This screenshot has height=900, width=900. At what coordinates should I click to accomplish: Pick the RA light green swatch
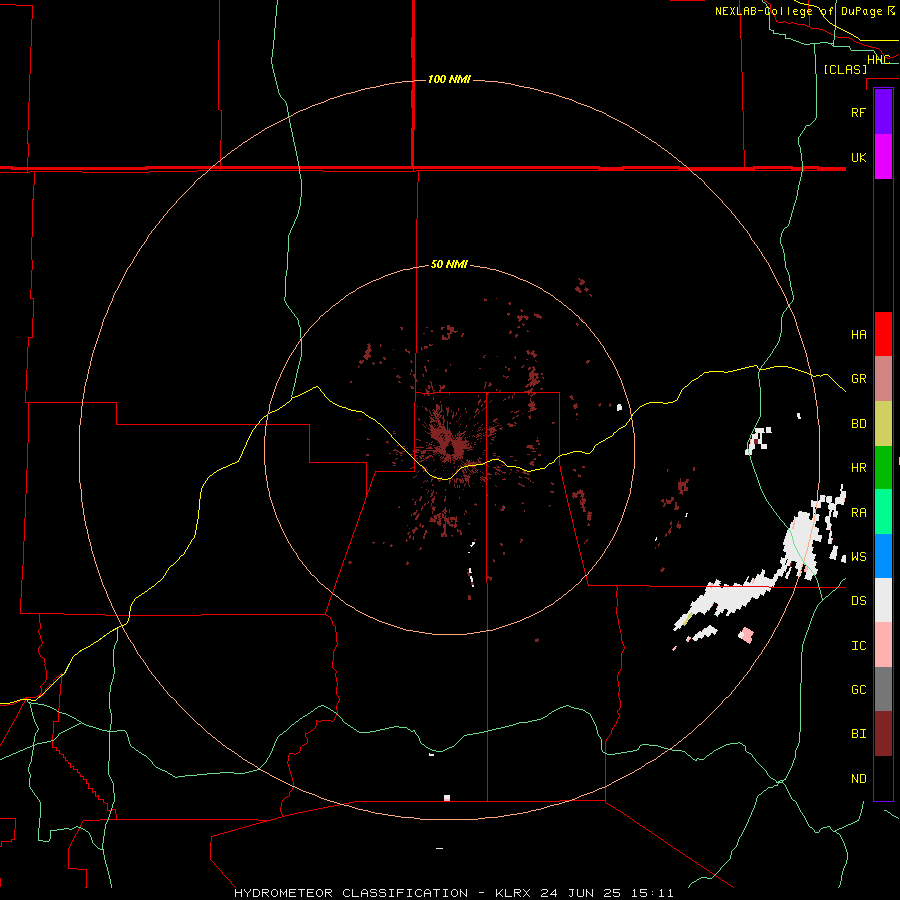pyautogui.click(x=883, y=512)
